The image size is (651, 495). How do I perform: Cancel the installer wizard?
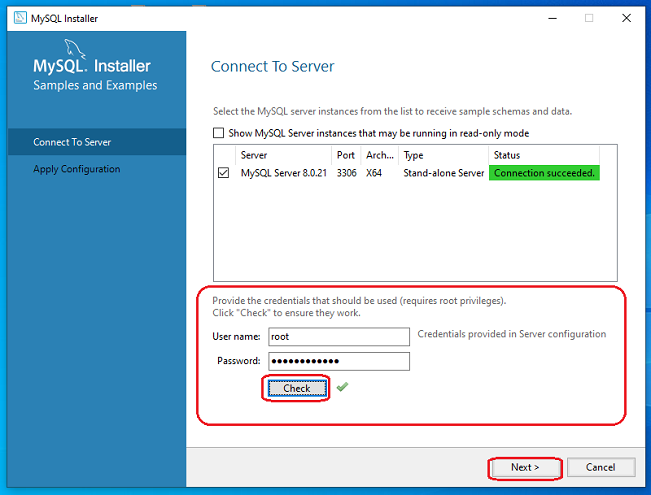pos(601,468)
